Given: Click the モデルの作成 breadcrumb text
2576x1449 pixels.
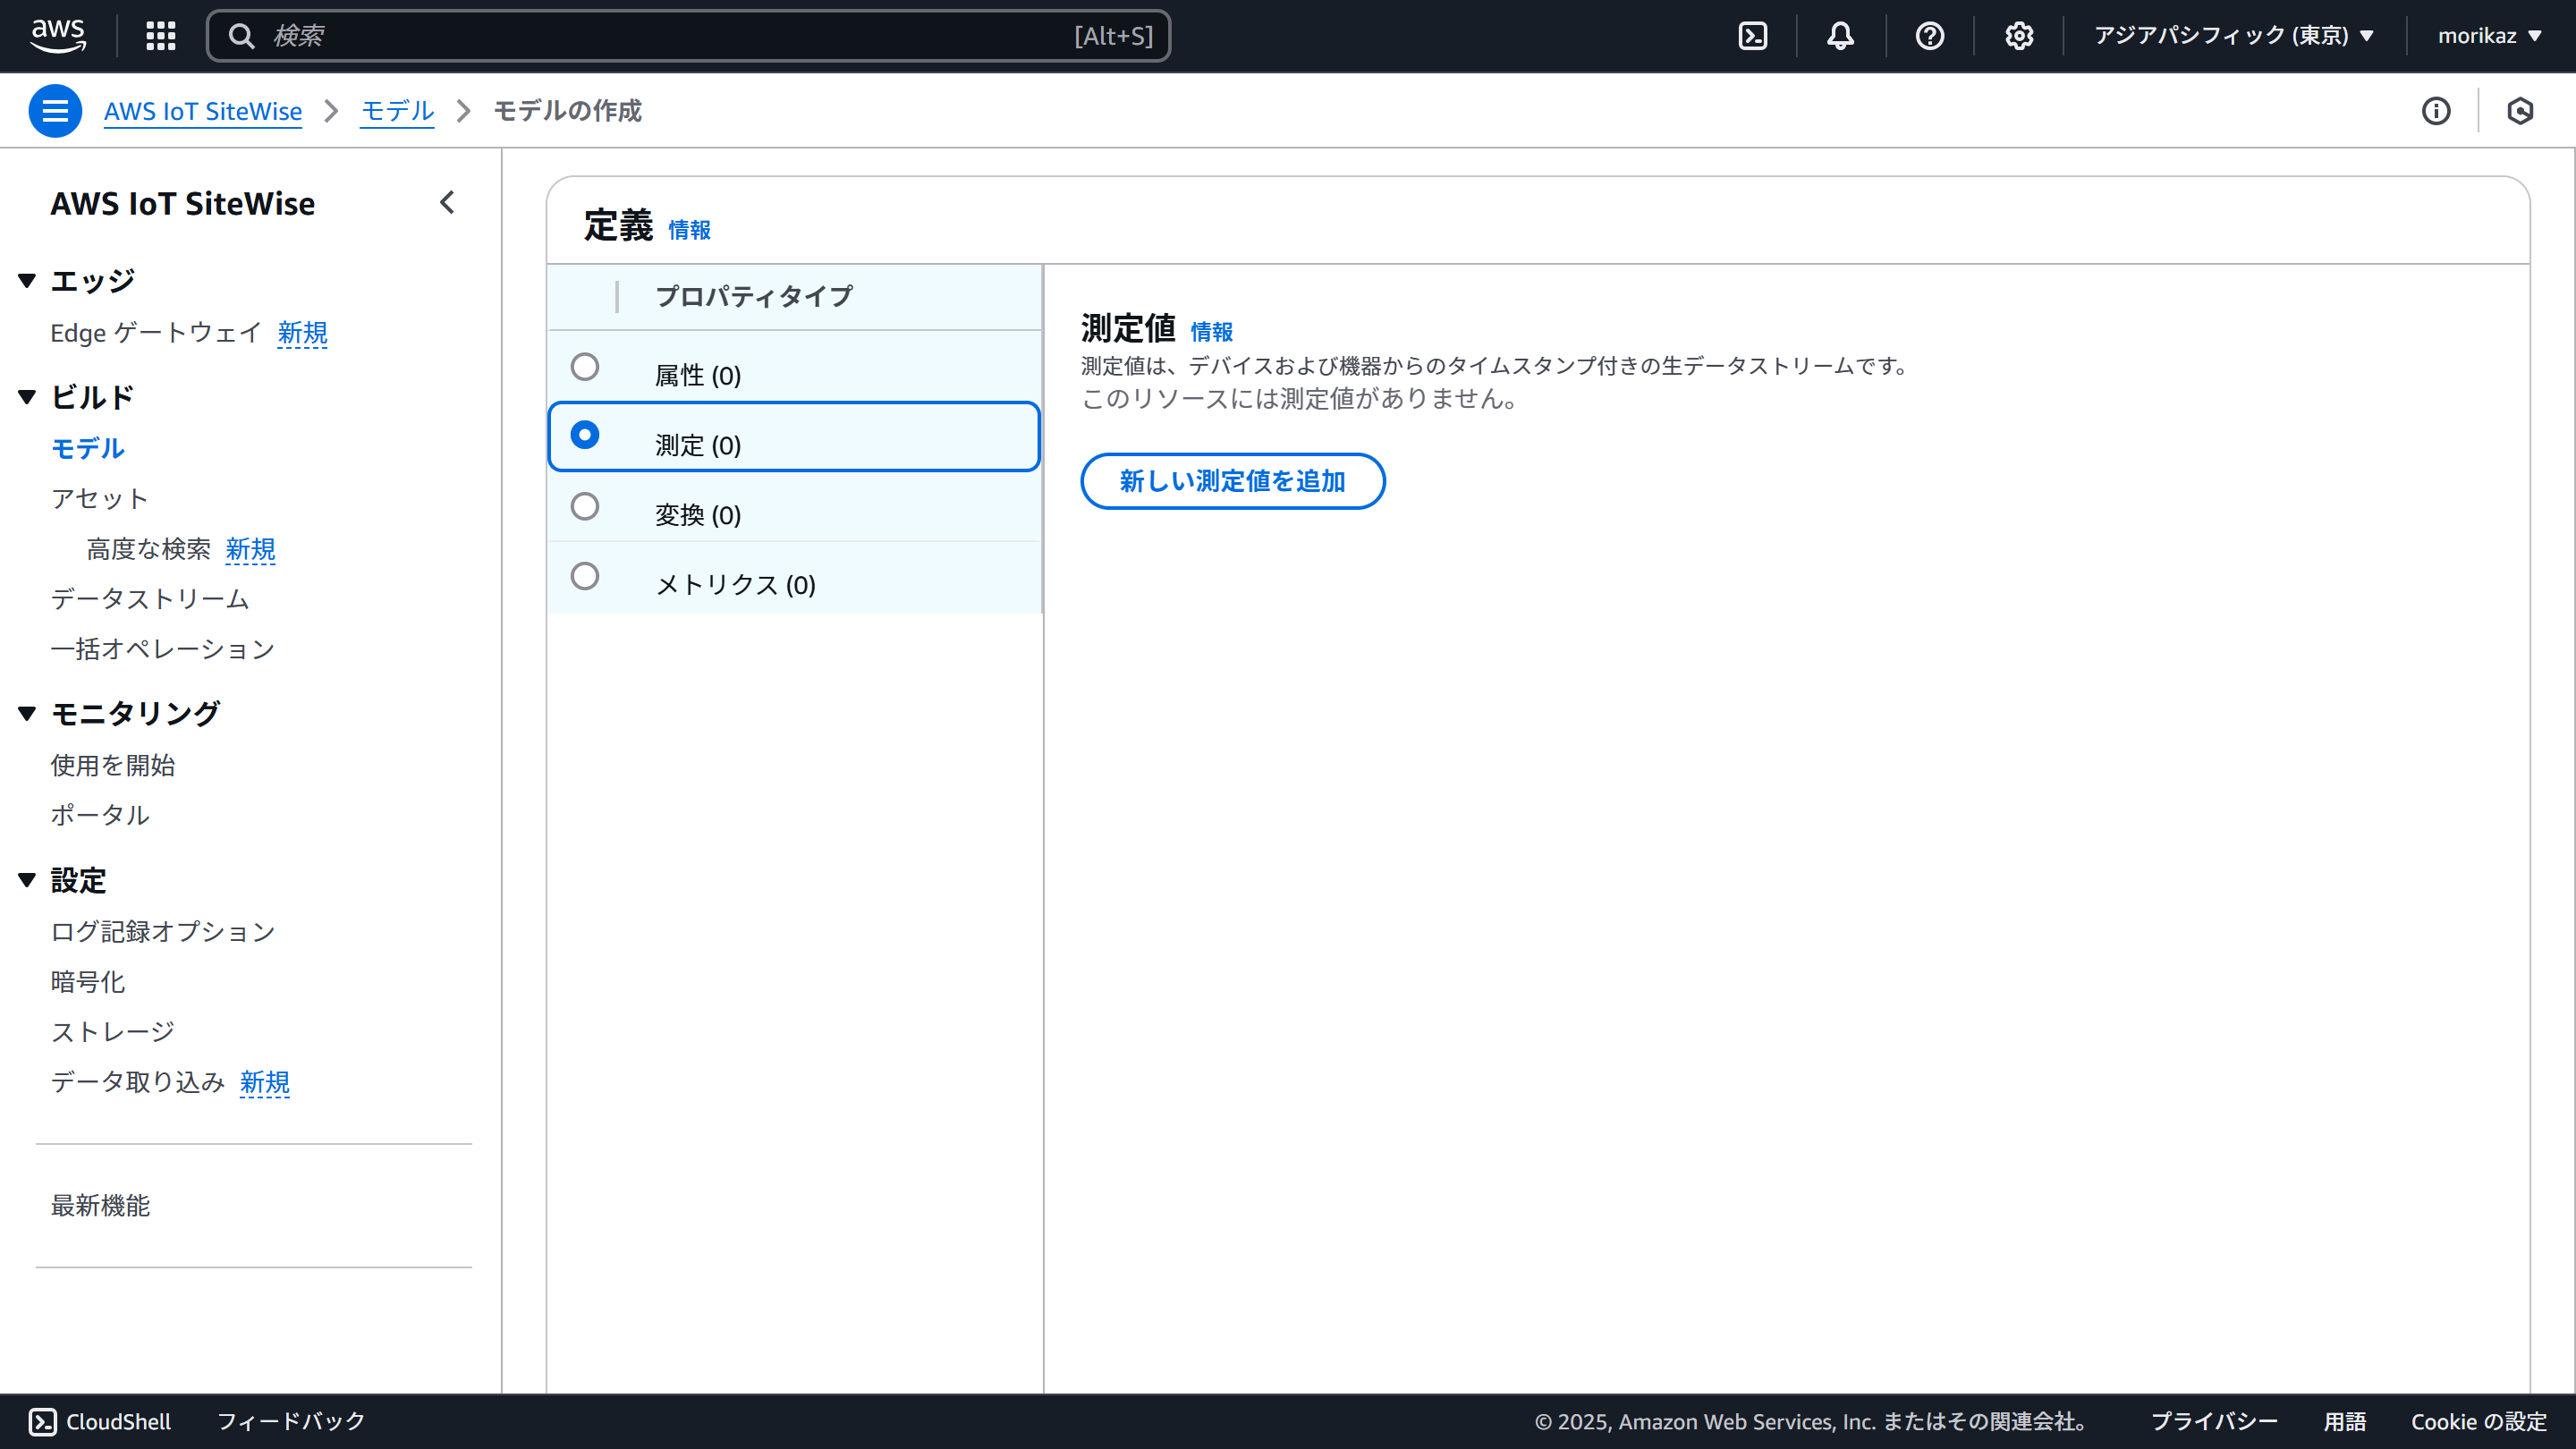Looking at the screenshot, I should click(x=567, y=110).
